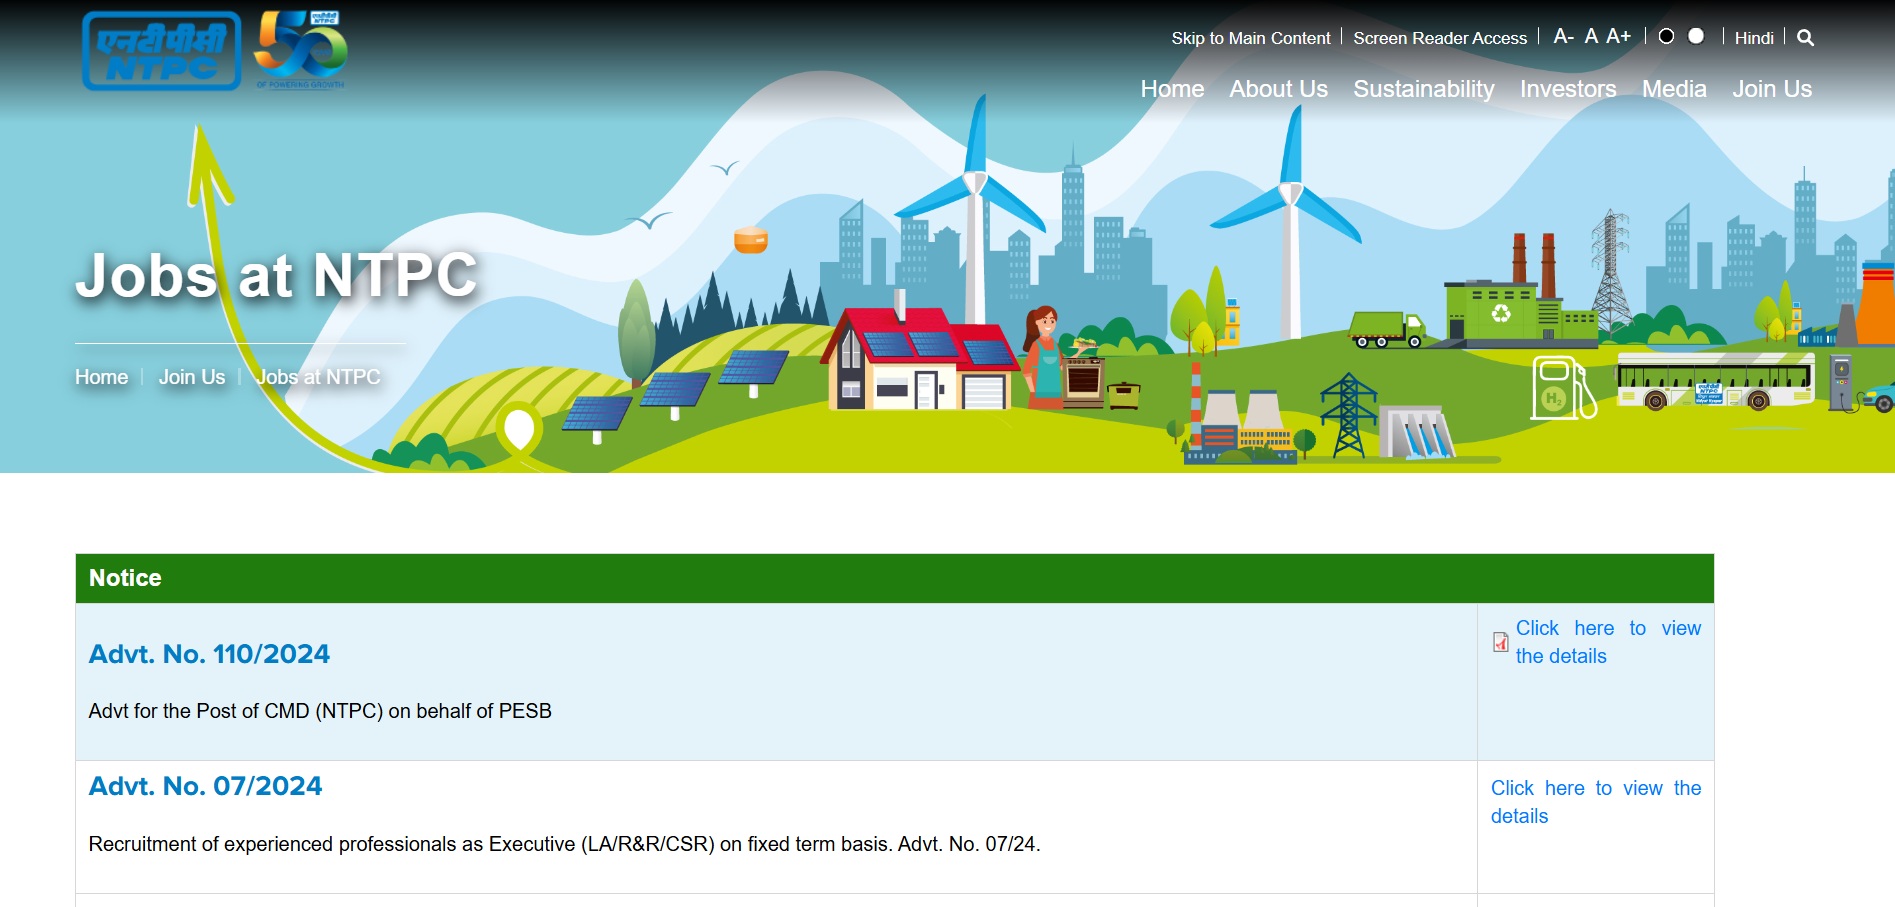1895x907 pixels.
Task: Switch to dark contrast theme circle
Action: pyautogui.click(x=1666, y=36)
